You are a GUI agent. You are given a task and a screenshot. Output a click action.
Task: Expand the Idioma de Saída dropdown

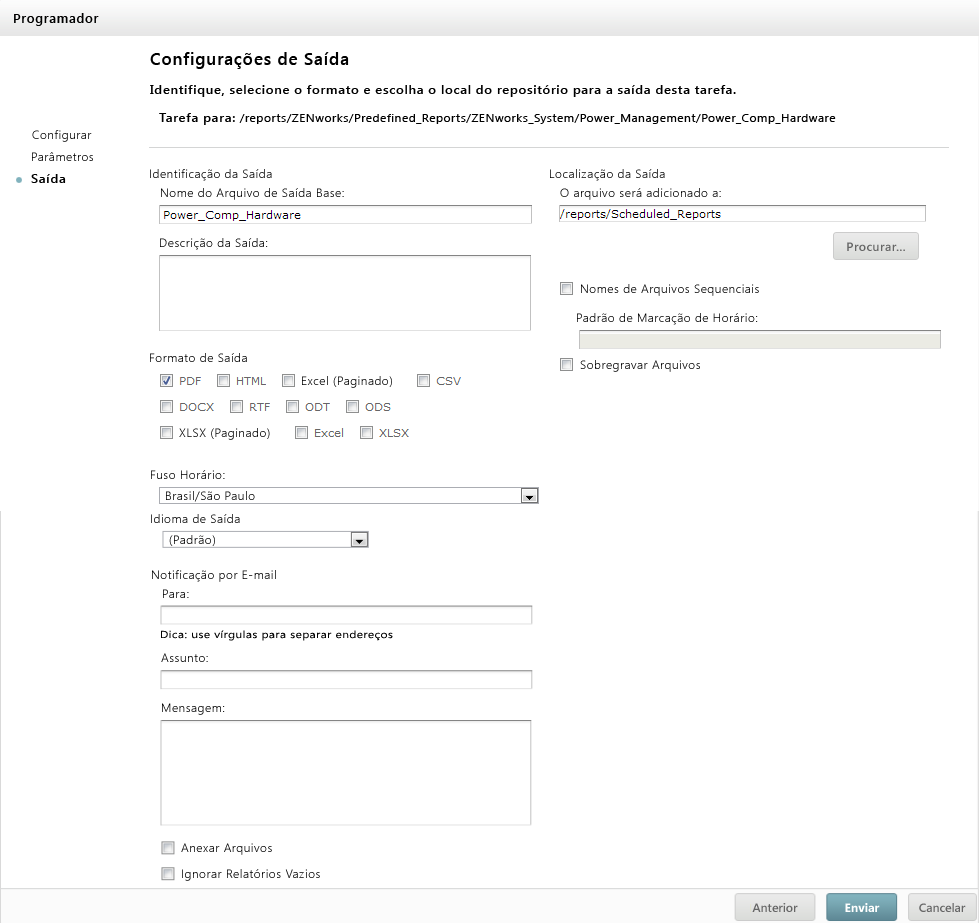tap(360, 540)
